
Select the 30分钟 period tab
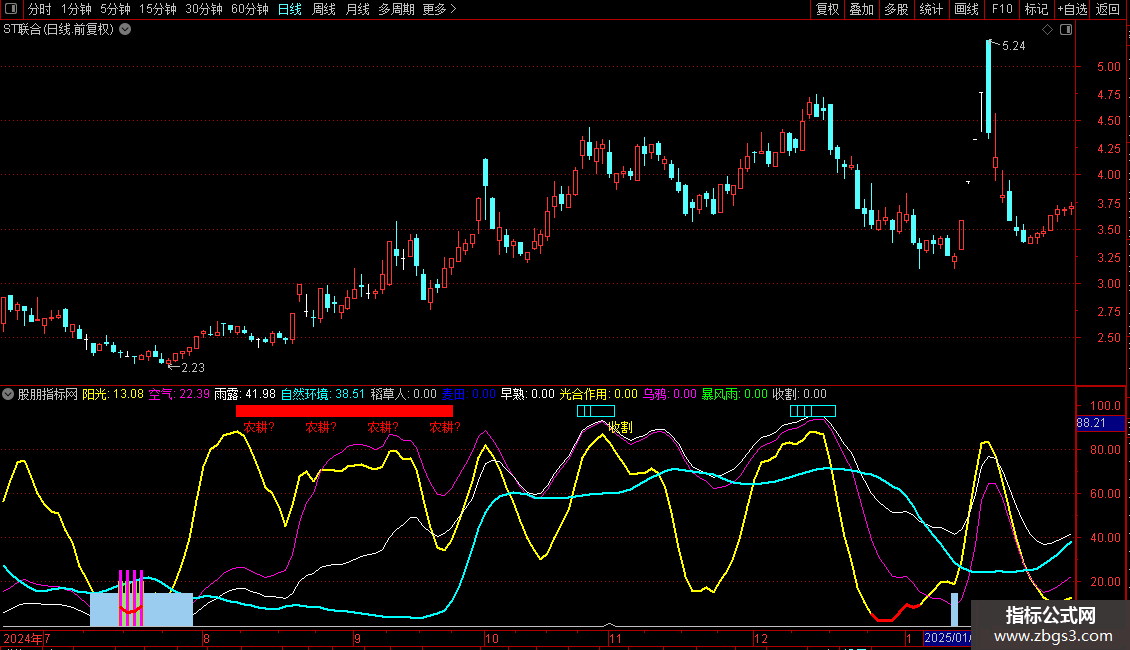204,9
